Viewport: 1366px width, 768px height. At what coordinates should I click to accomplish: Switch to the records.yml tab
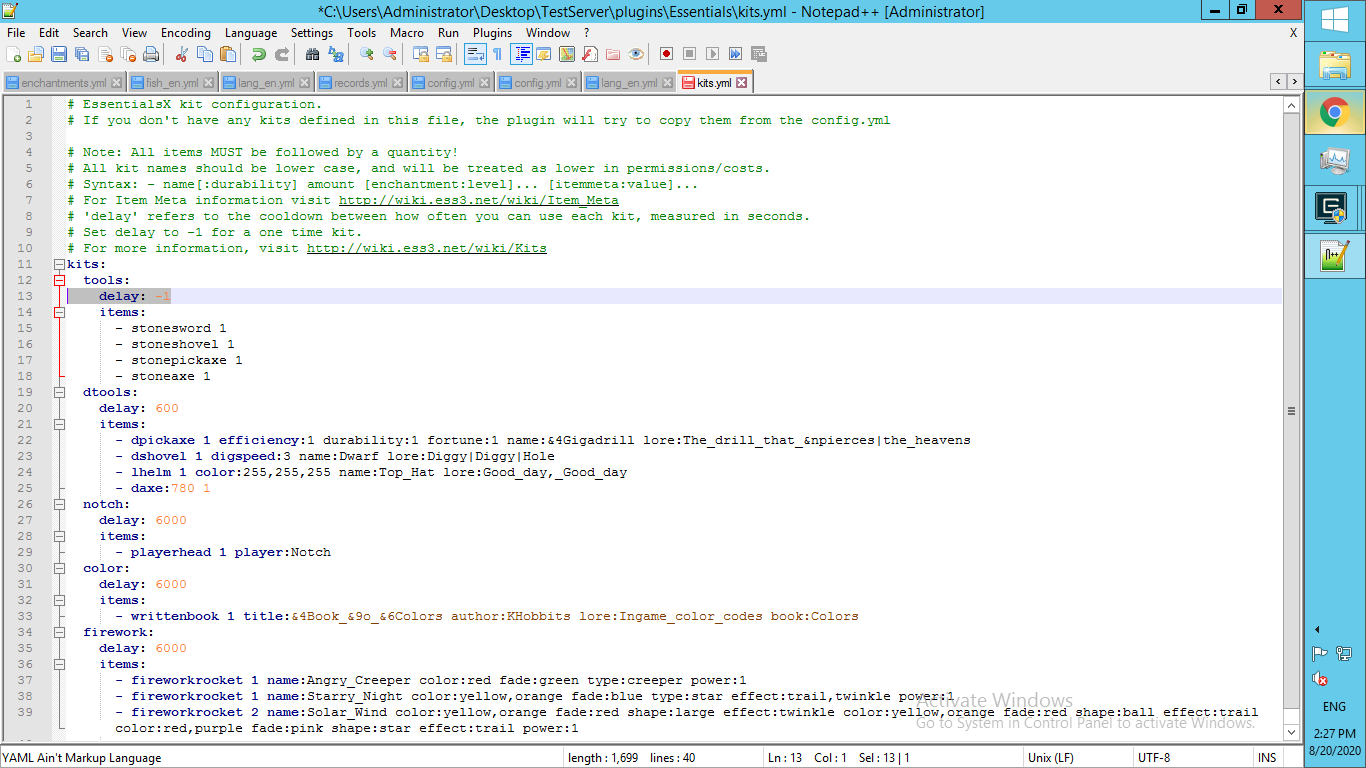pyautogui.click(x=360, y=83)
